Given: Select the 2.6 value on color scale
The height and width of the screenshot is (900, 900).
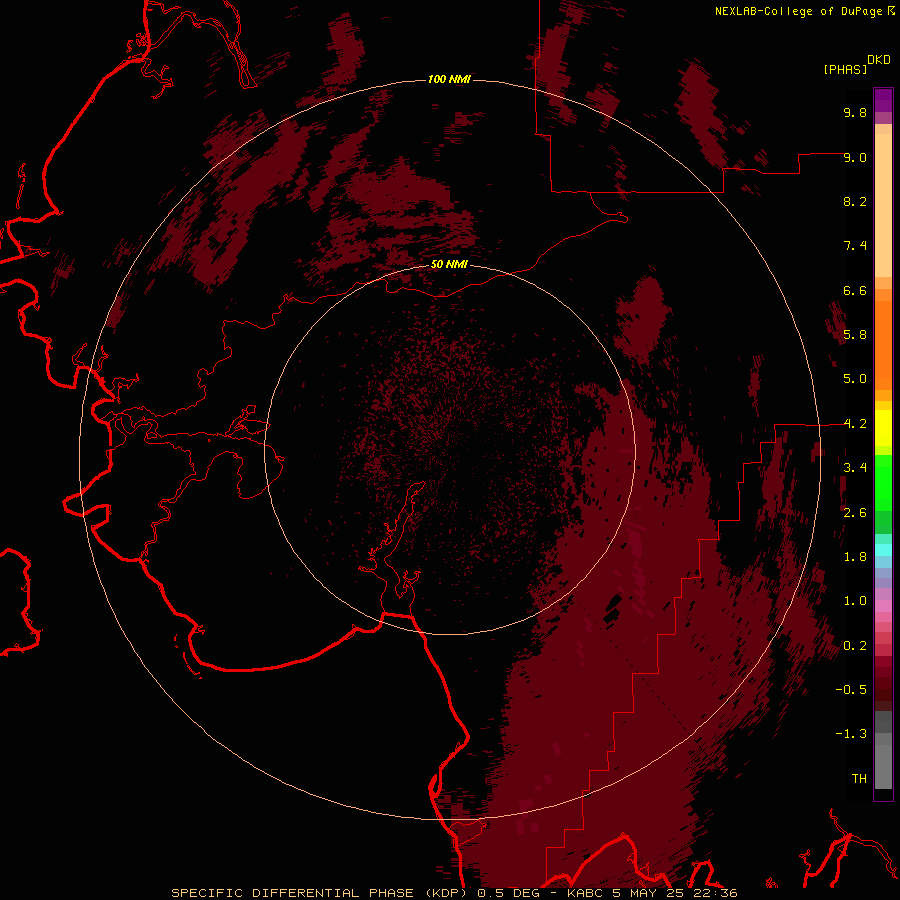Looking at the screenshot, I should click(855, 513).
